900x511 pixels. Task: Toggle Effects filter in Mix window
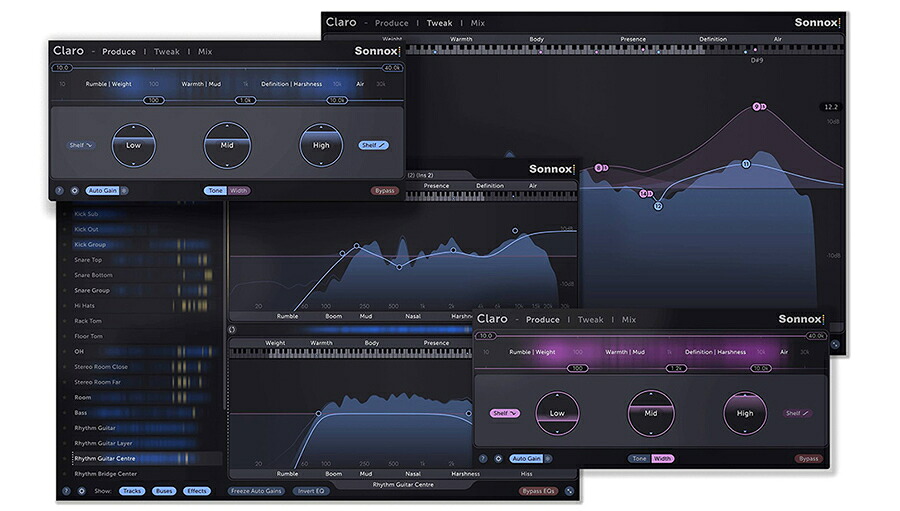pyautogui.click(x=197, y=491)
